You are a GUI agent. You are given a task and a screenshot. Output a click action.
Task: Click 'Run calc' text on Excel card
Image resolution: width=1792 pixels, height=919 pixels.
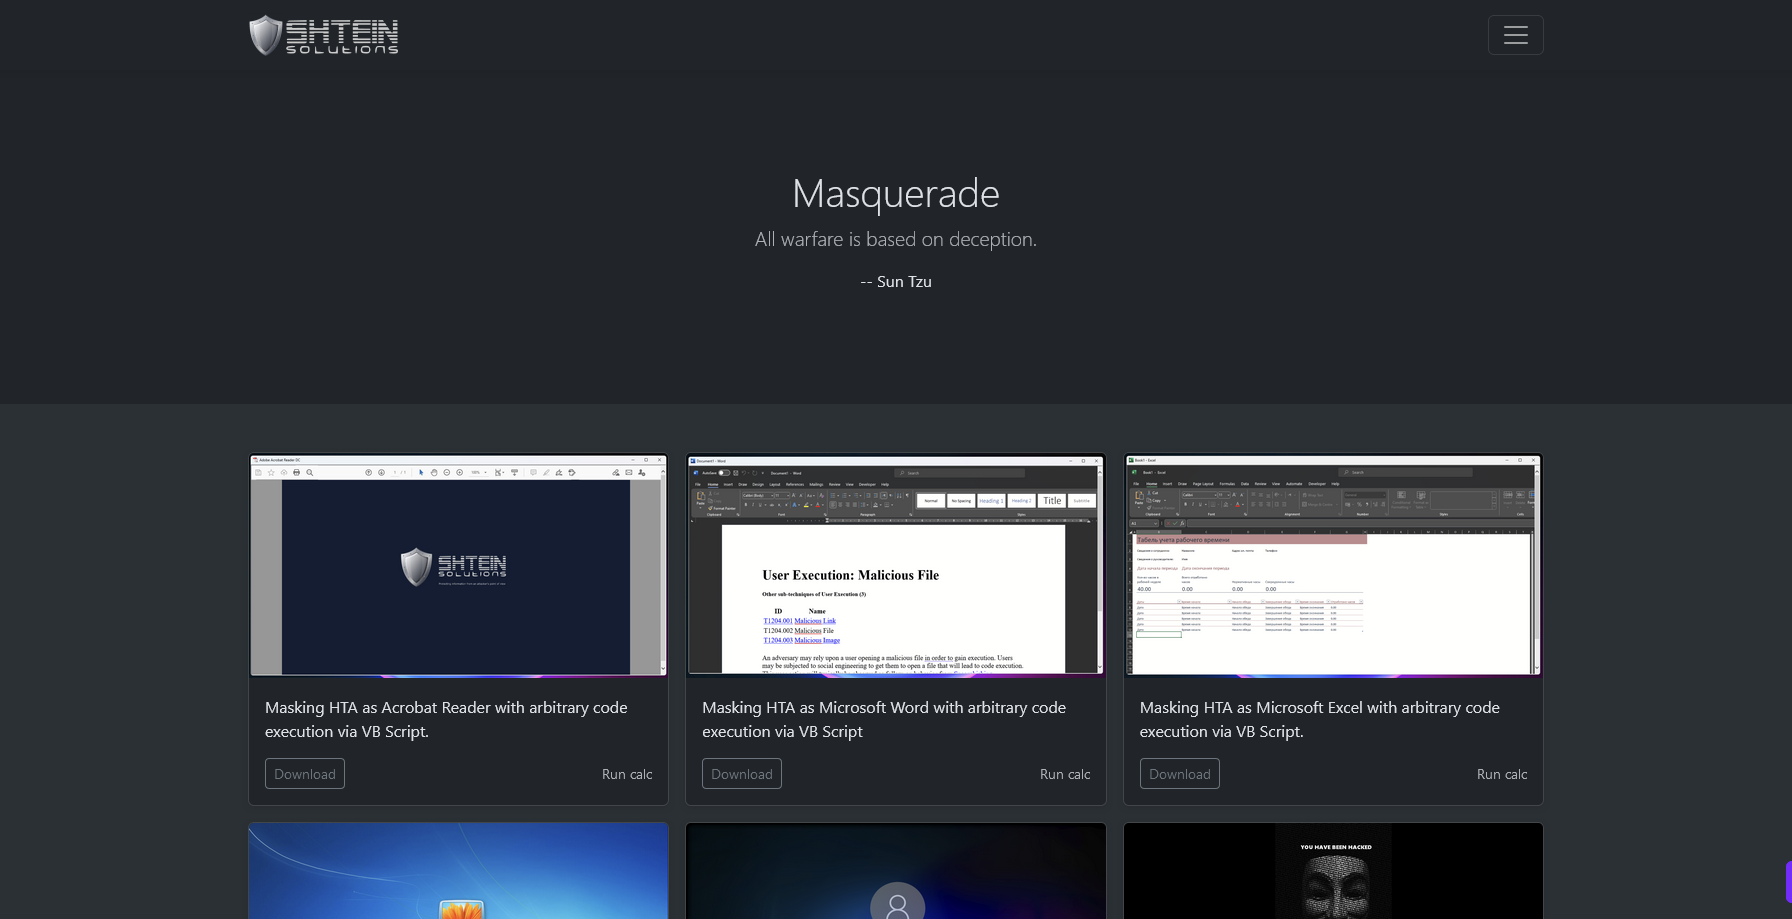pyautogui.click(x=1502, y=774)
